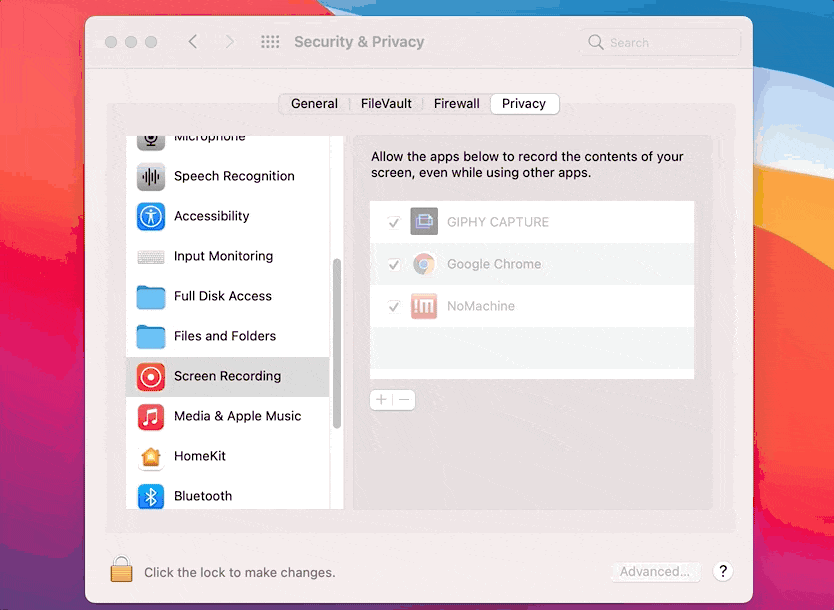Click the Input Monitoring keyboard icon

(151, 257)
